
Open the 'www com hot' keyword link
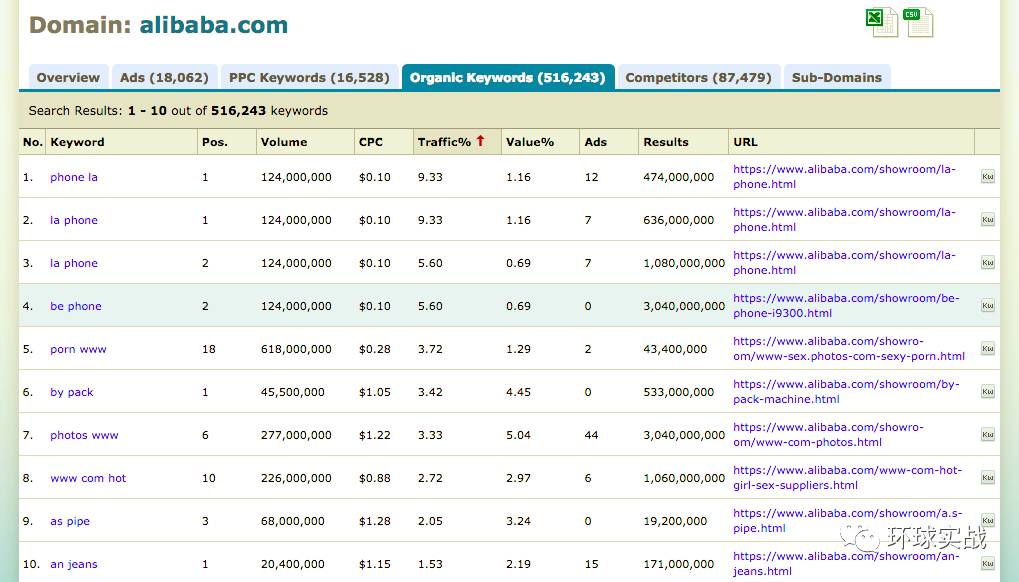88,477
